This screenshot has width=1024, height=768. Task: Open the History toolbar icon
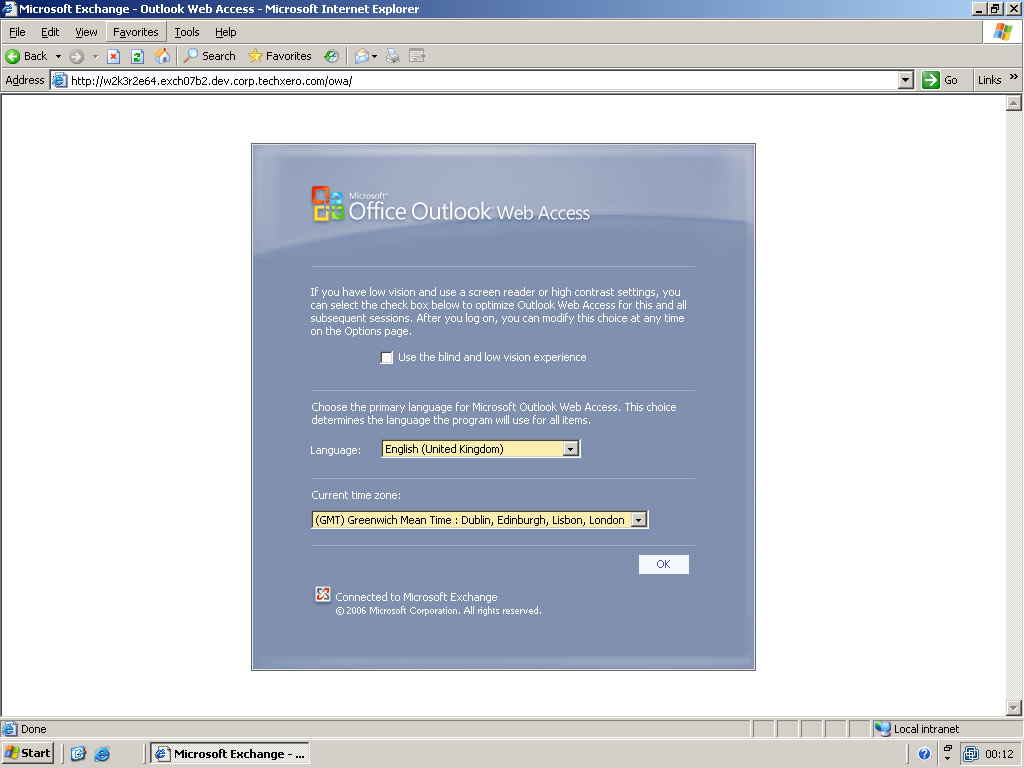pos(331,56)
